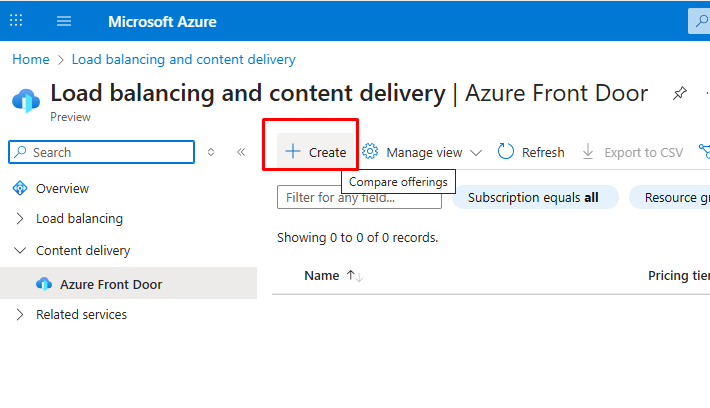Click Export to CSV

[633, 152]
